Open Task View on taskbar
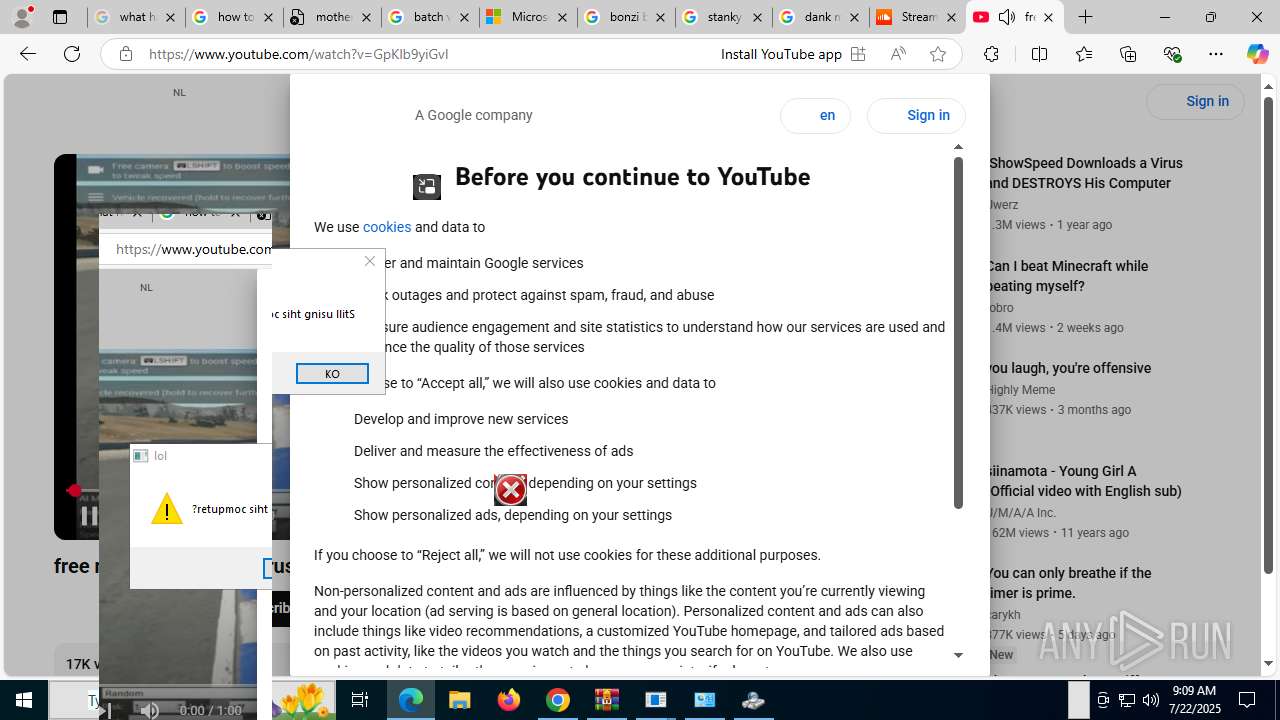 tap(360, 700)
